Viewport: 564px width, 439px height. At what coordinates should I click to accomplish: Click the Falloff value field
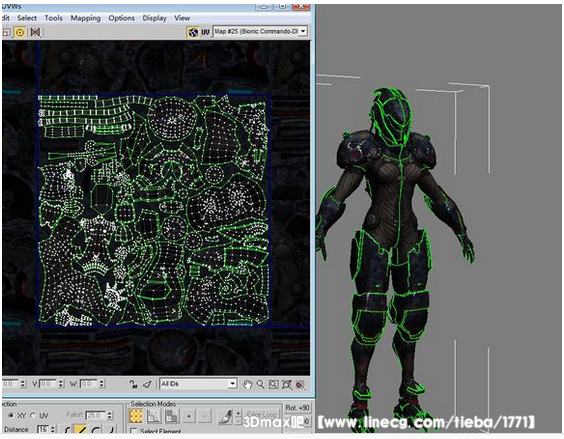[x=96, y=415]
